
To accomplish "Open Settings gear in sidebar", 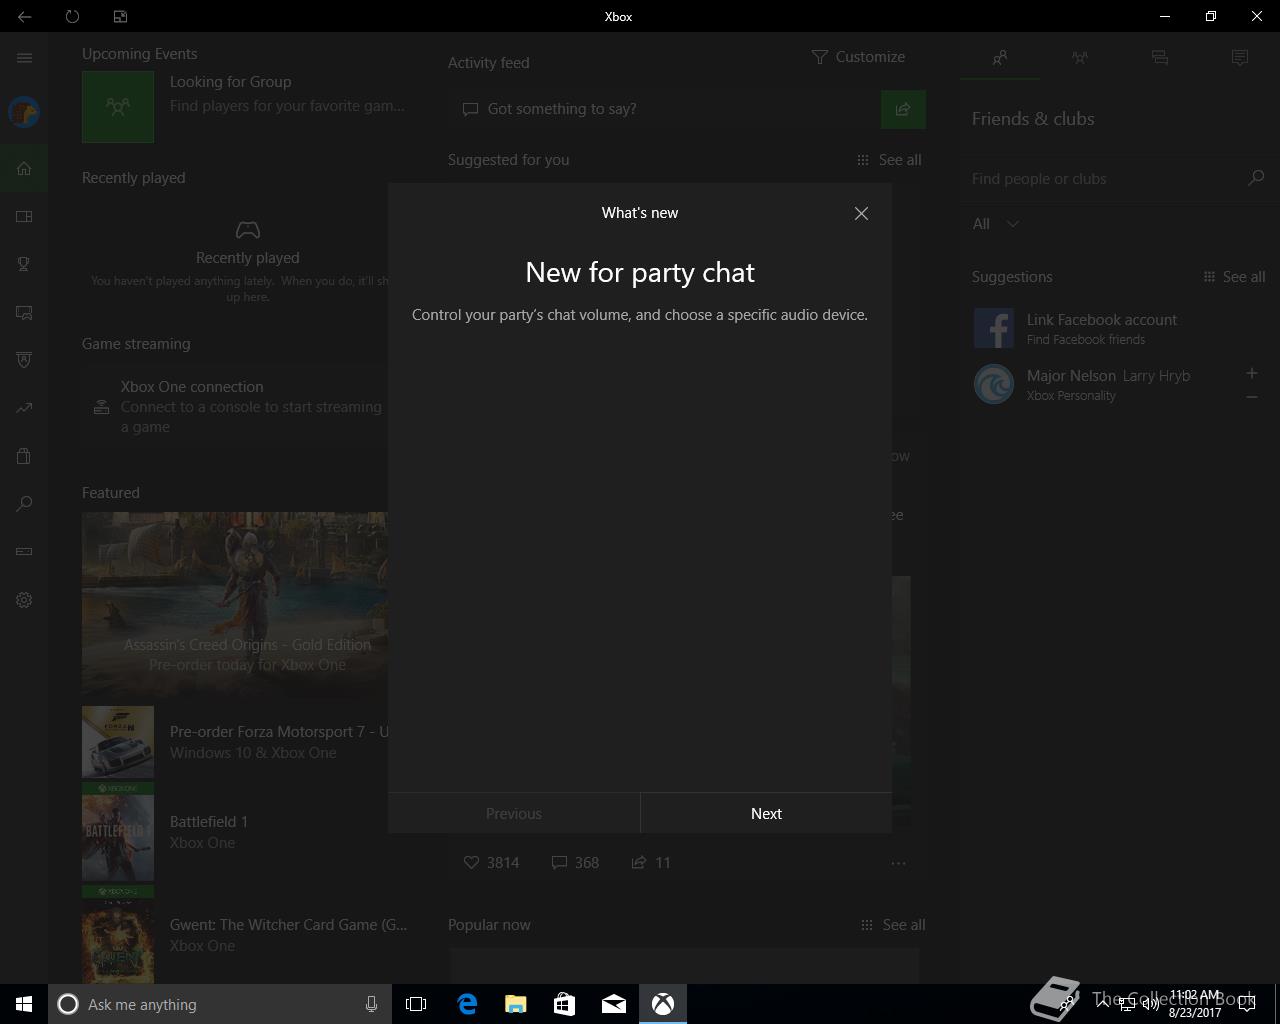I will (x=24, y=600).
